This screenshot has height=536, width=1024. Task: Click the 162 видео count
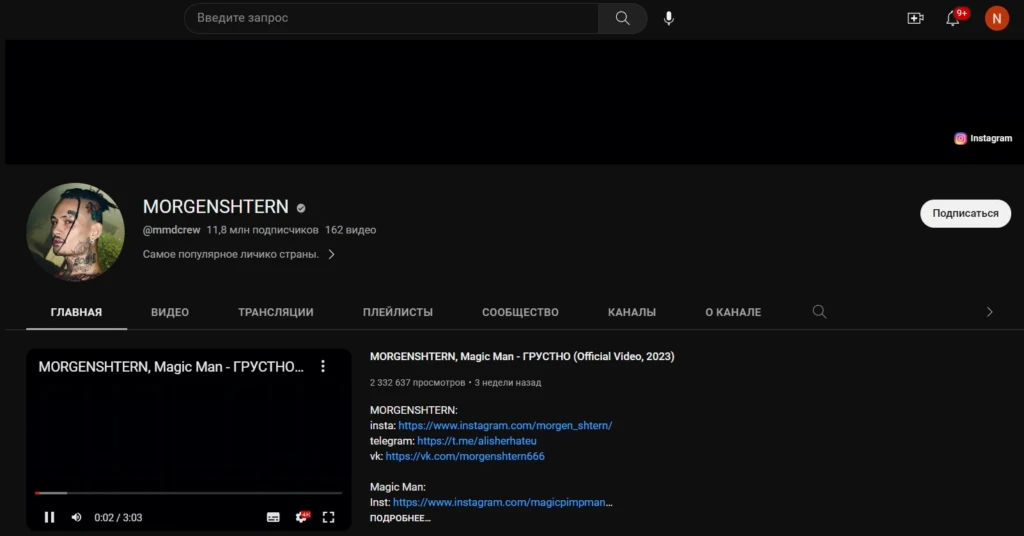(x=351, y=230)
